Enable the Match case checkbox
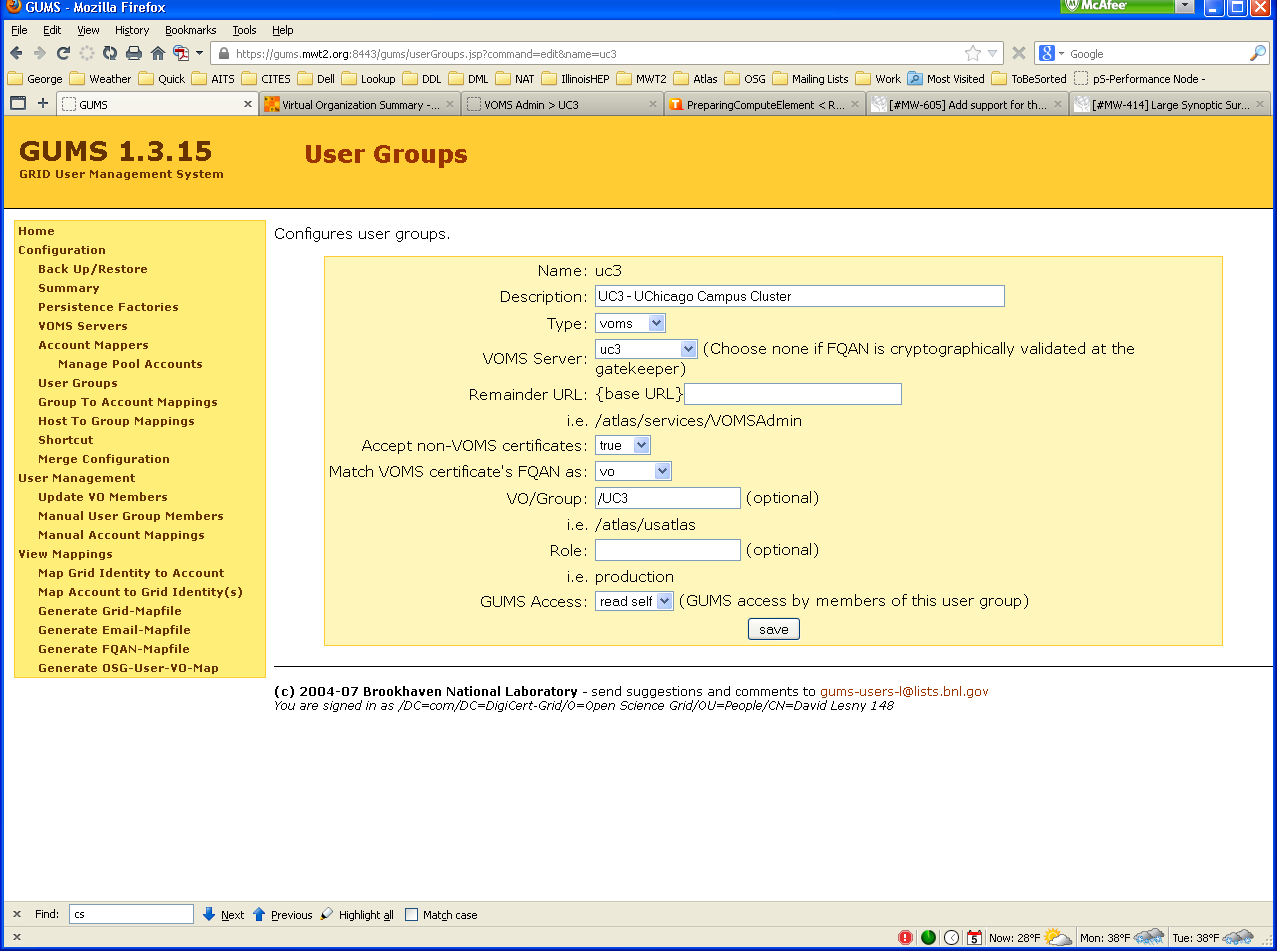The width and height of the screenshot is (1277, 951). point(410,914)
